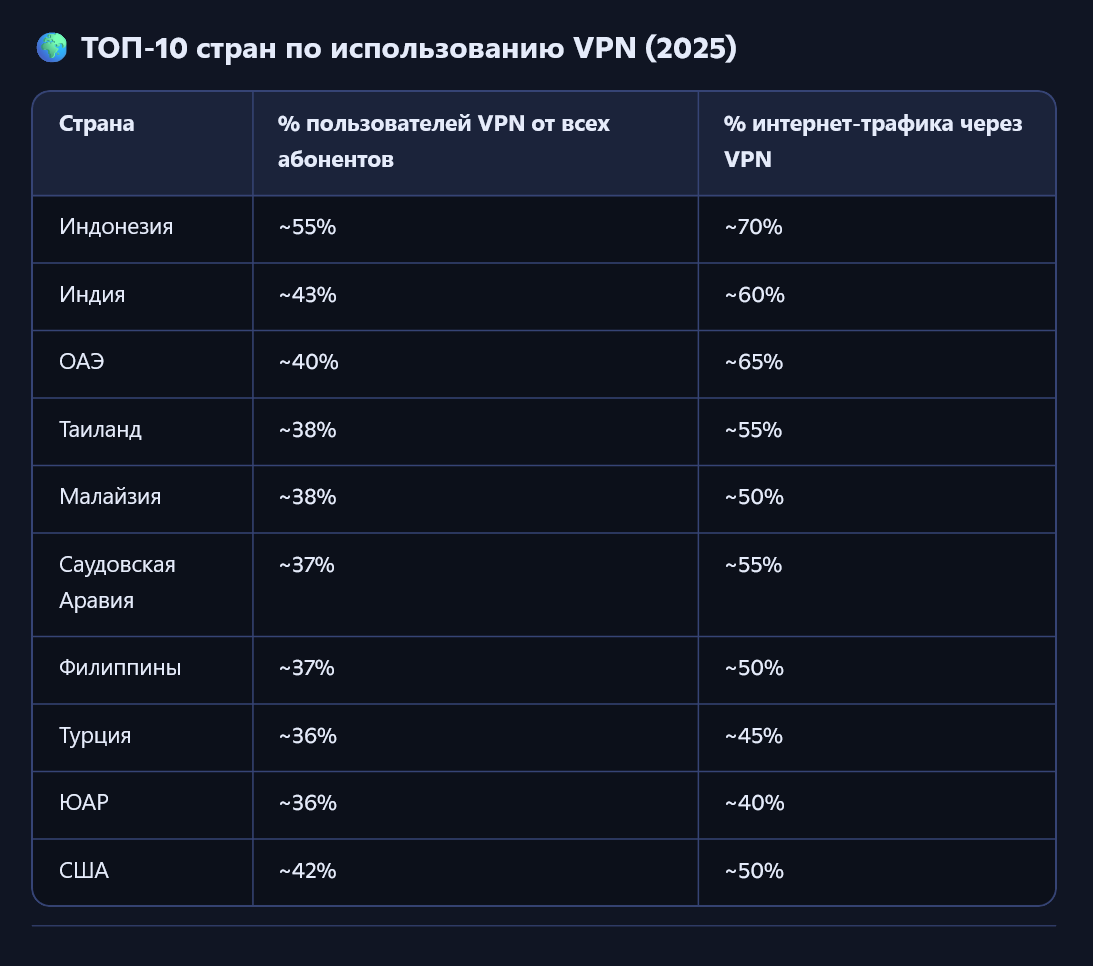Click the "Саудовская Аравия" country cell
This screenshot has height=966, width=1093.
pos(117,583)
